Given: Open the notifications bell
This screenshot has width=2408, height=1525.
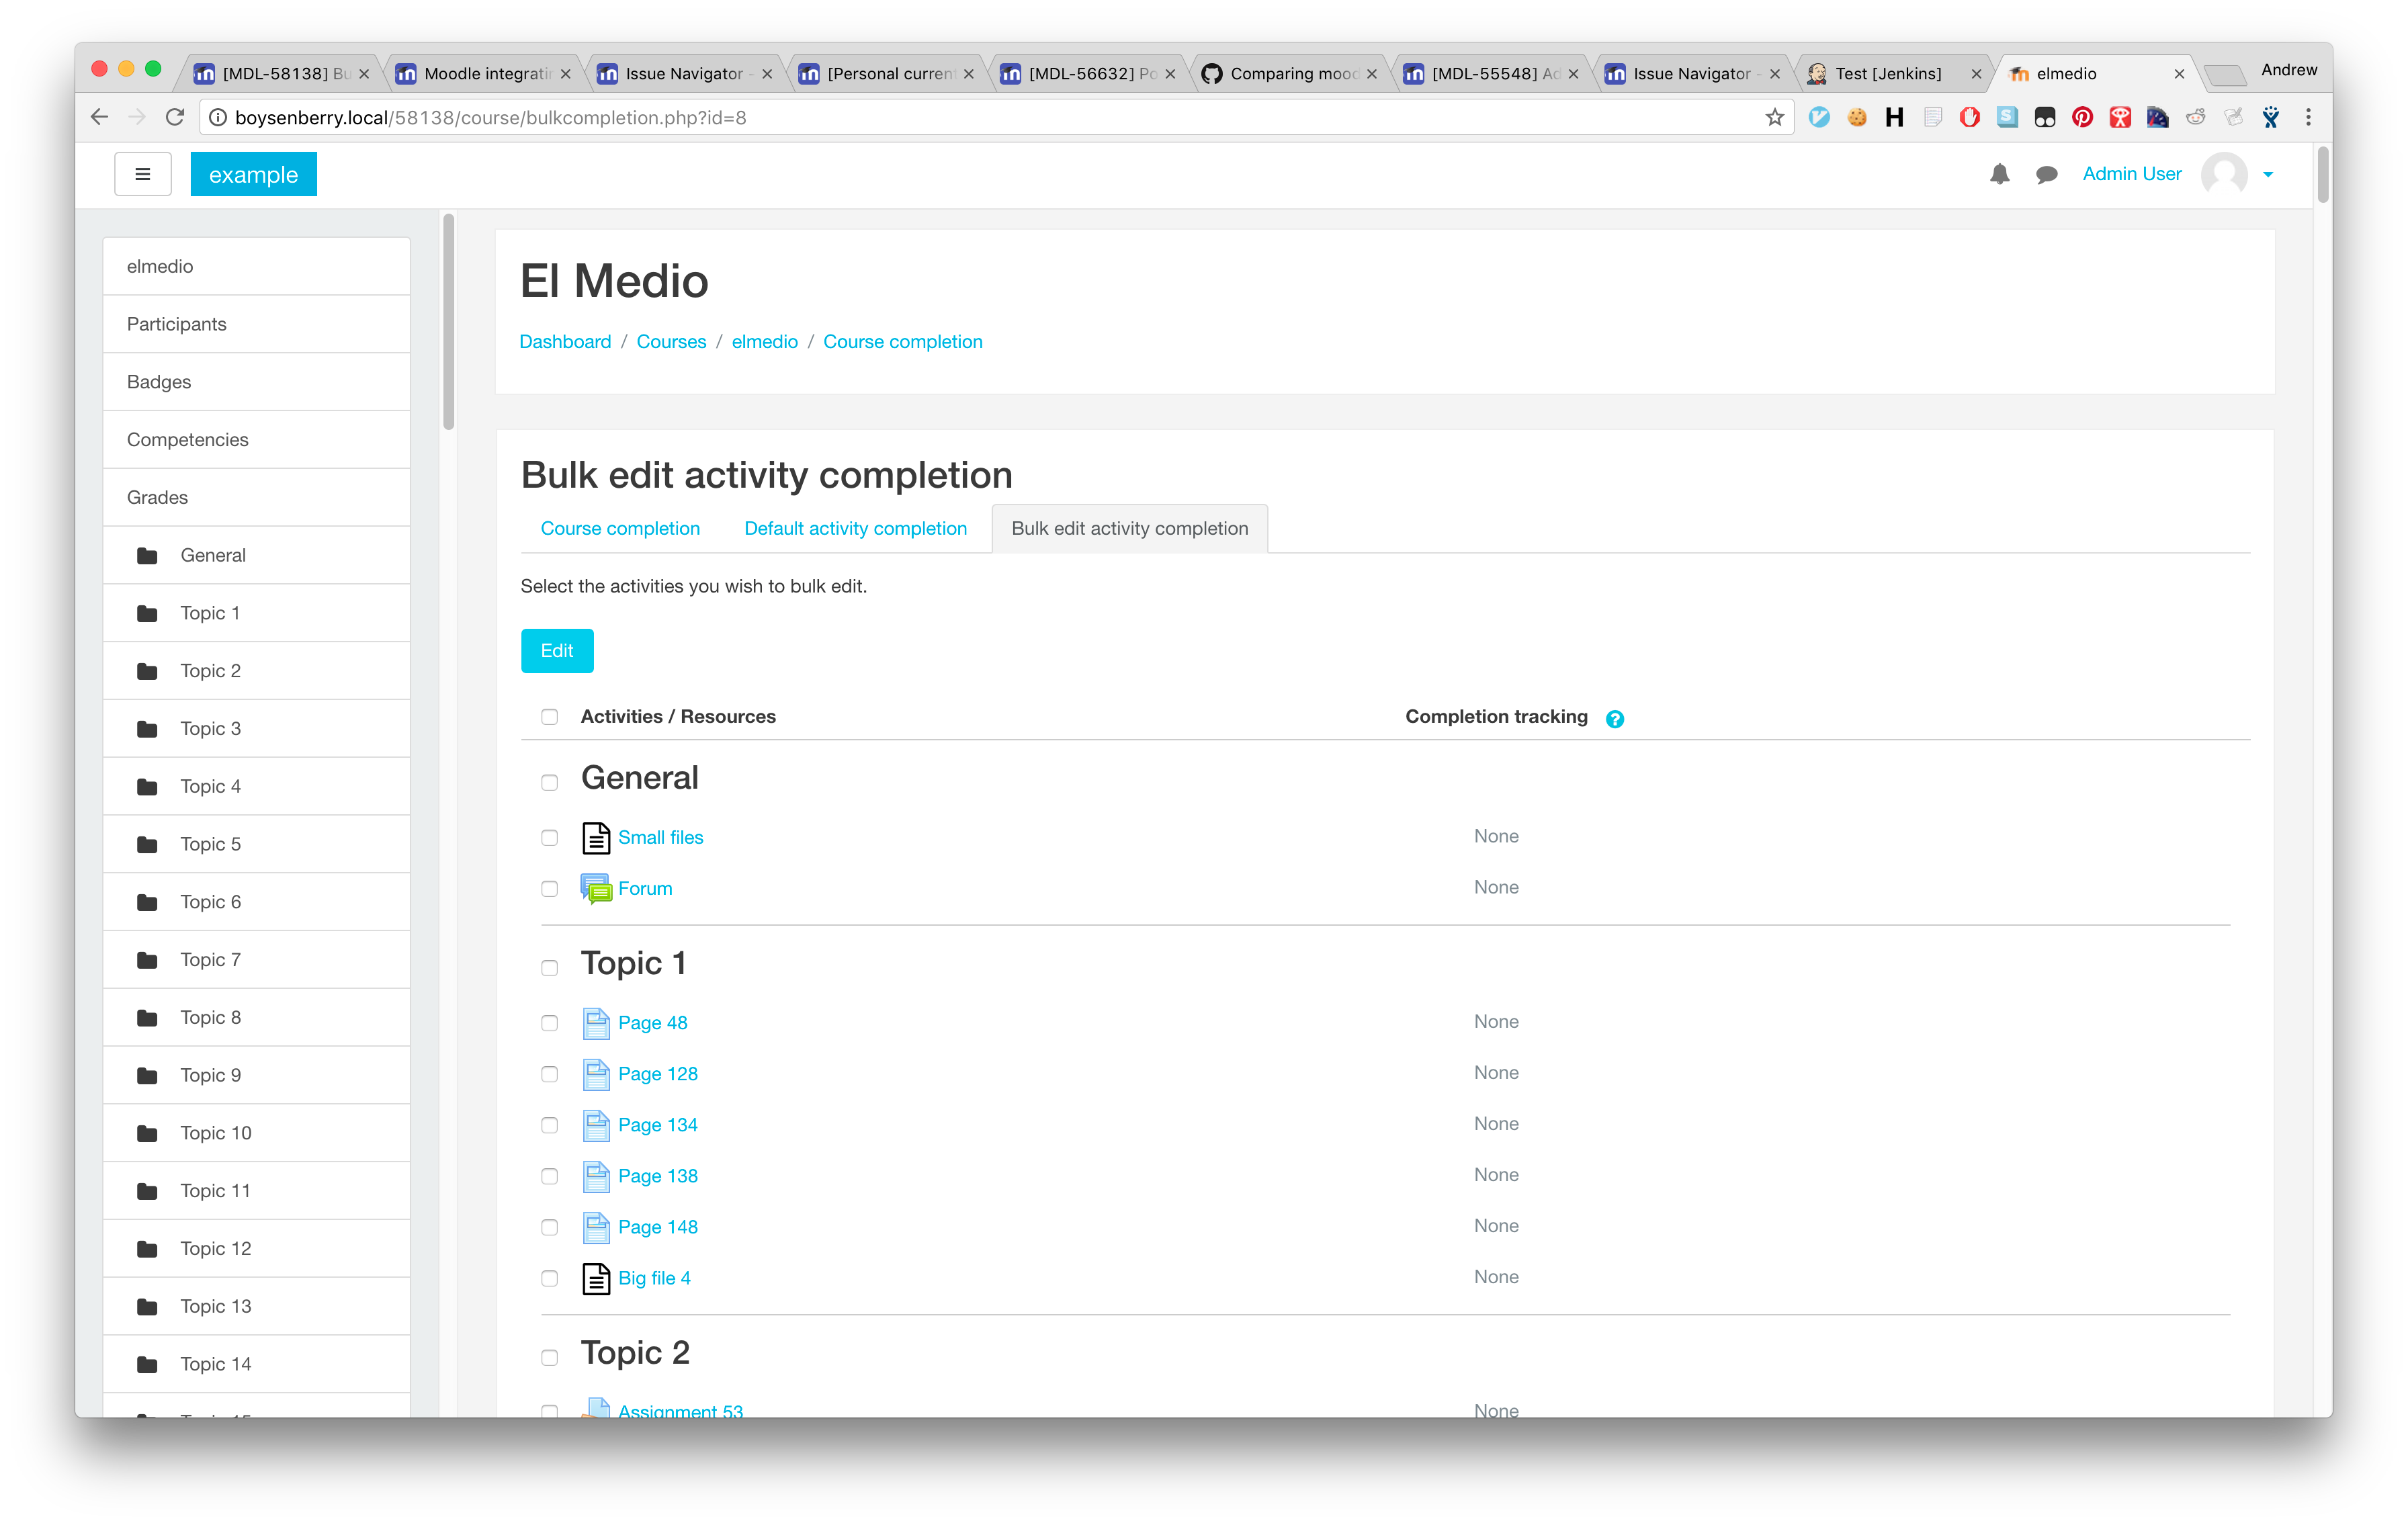Looking at the screenshot, I should [x=1999, y=174].
